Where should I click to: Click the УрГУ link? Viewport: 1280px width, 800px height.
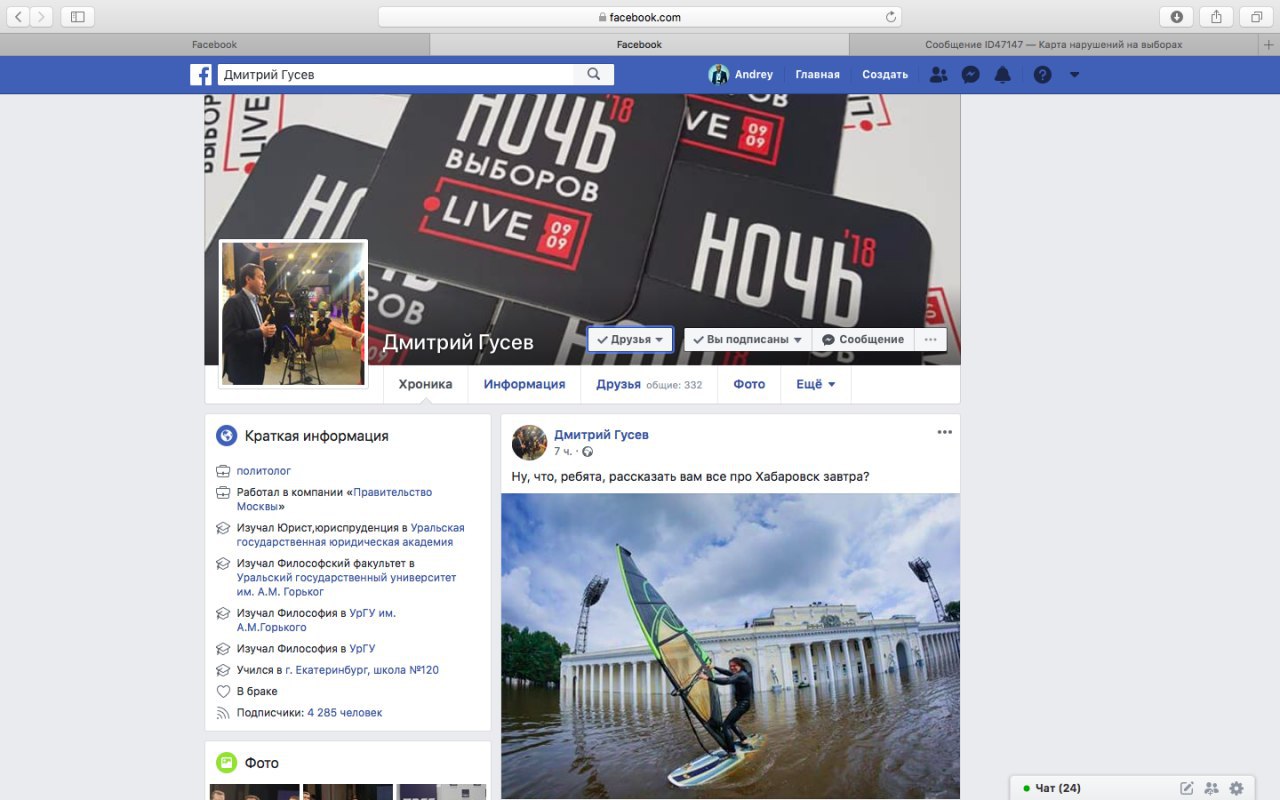coord(363,649)
